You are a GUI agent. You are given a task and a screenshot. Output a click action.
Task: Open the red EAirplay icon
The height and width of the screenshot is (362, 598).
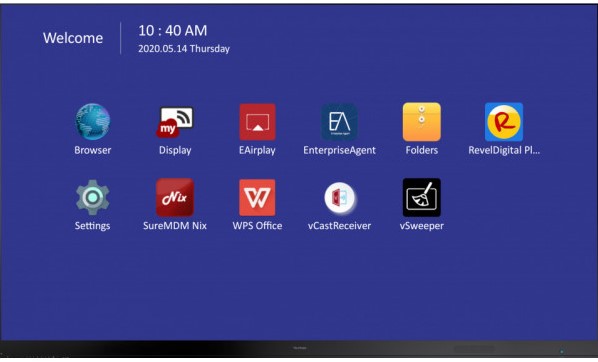tap(257, 122)
